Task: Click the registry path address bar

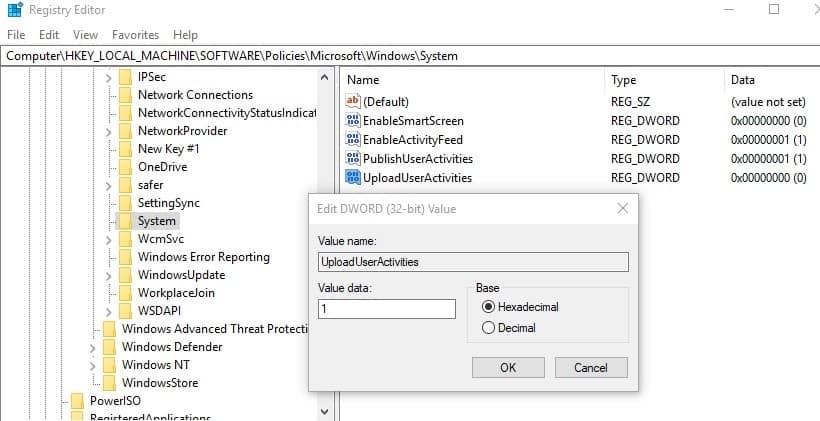Action: pyautogui.click(x=410, y=55)
